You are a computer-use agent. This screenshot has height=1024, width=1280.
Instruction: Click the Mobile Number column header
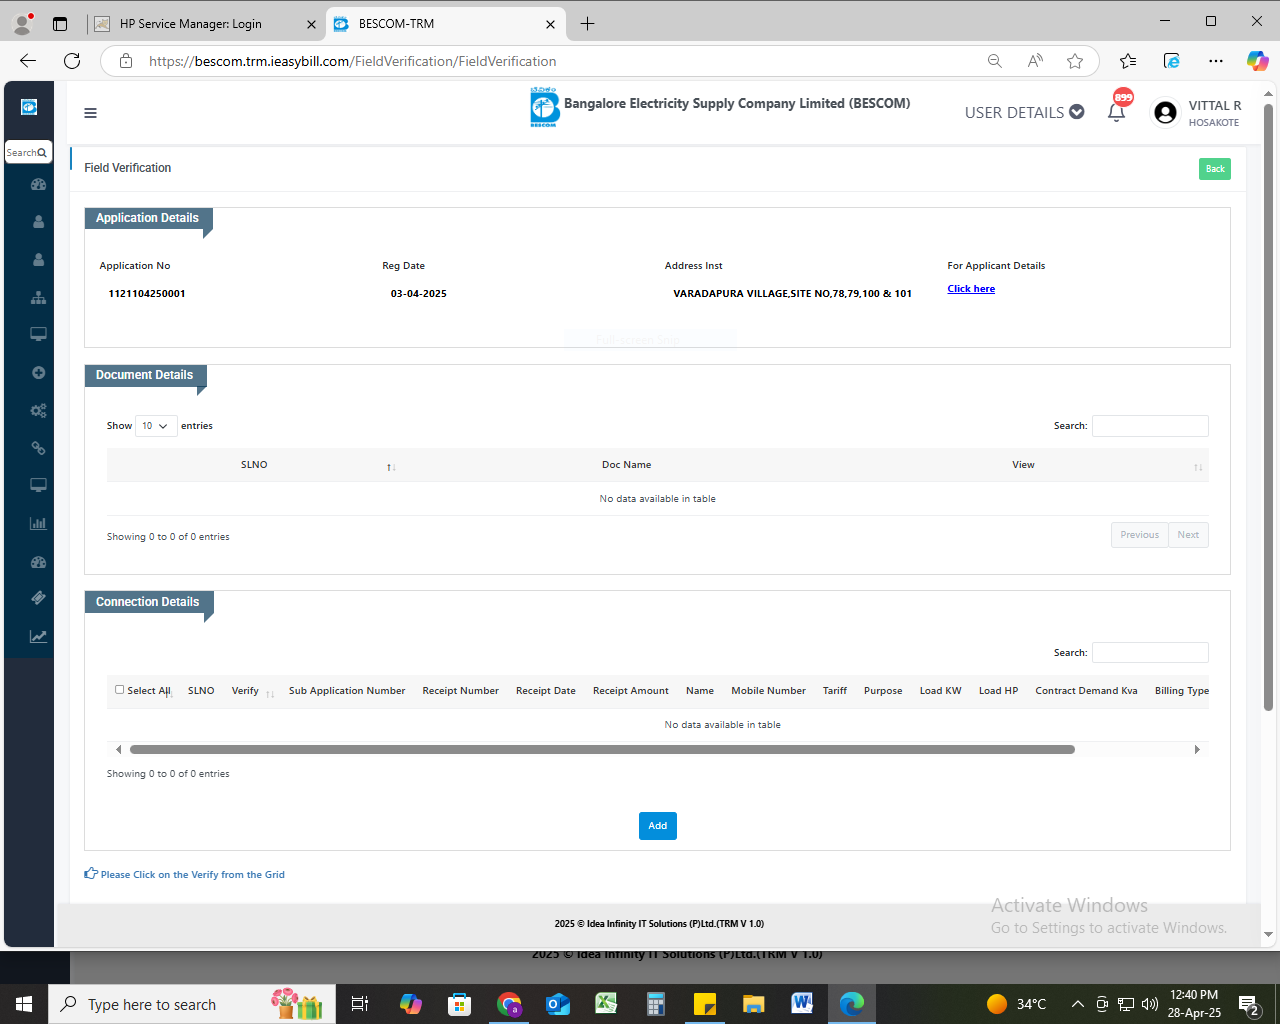tap(768, 691)
